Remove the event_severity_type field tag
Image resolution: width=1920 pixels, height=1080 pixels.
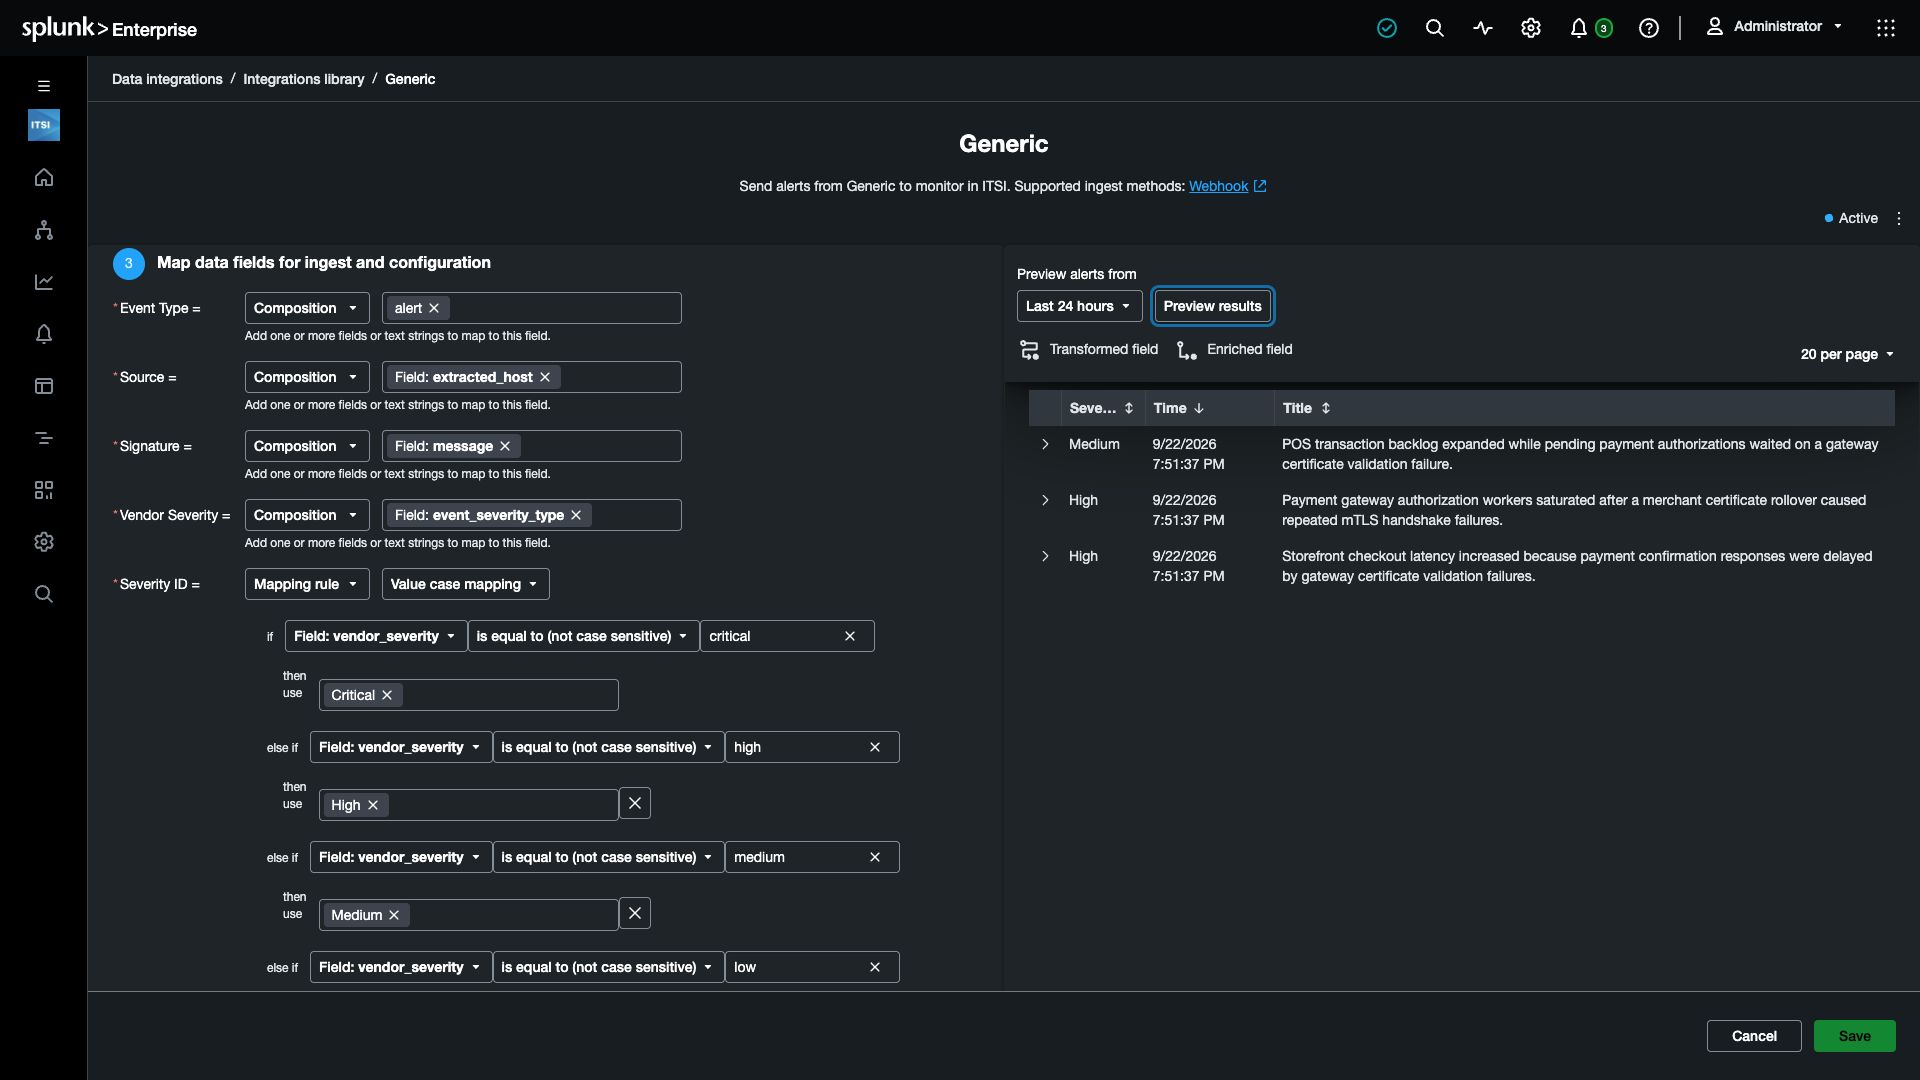pyautogui.click(x=576, y=515)
